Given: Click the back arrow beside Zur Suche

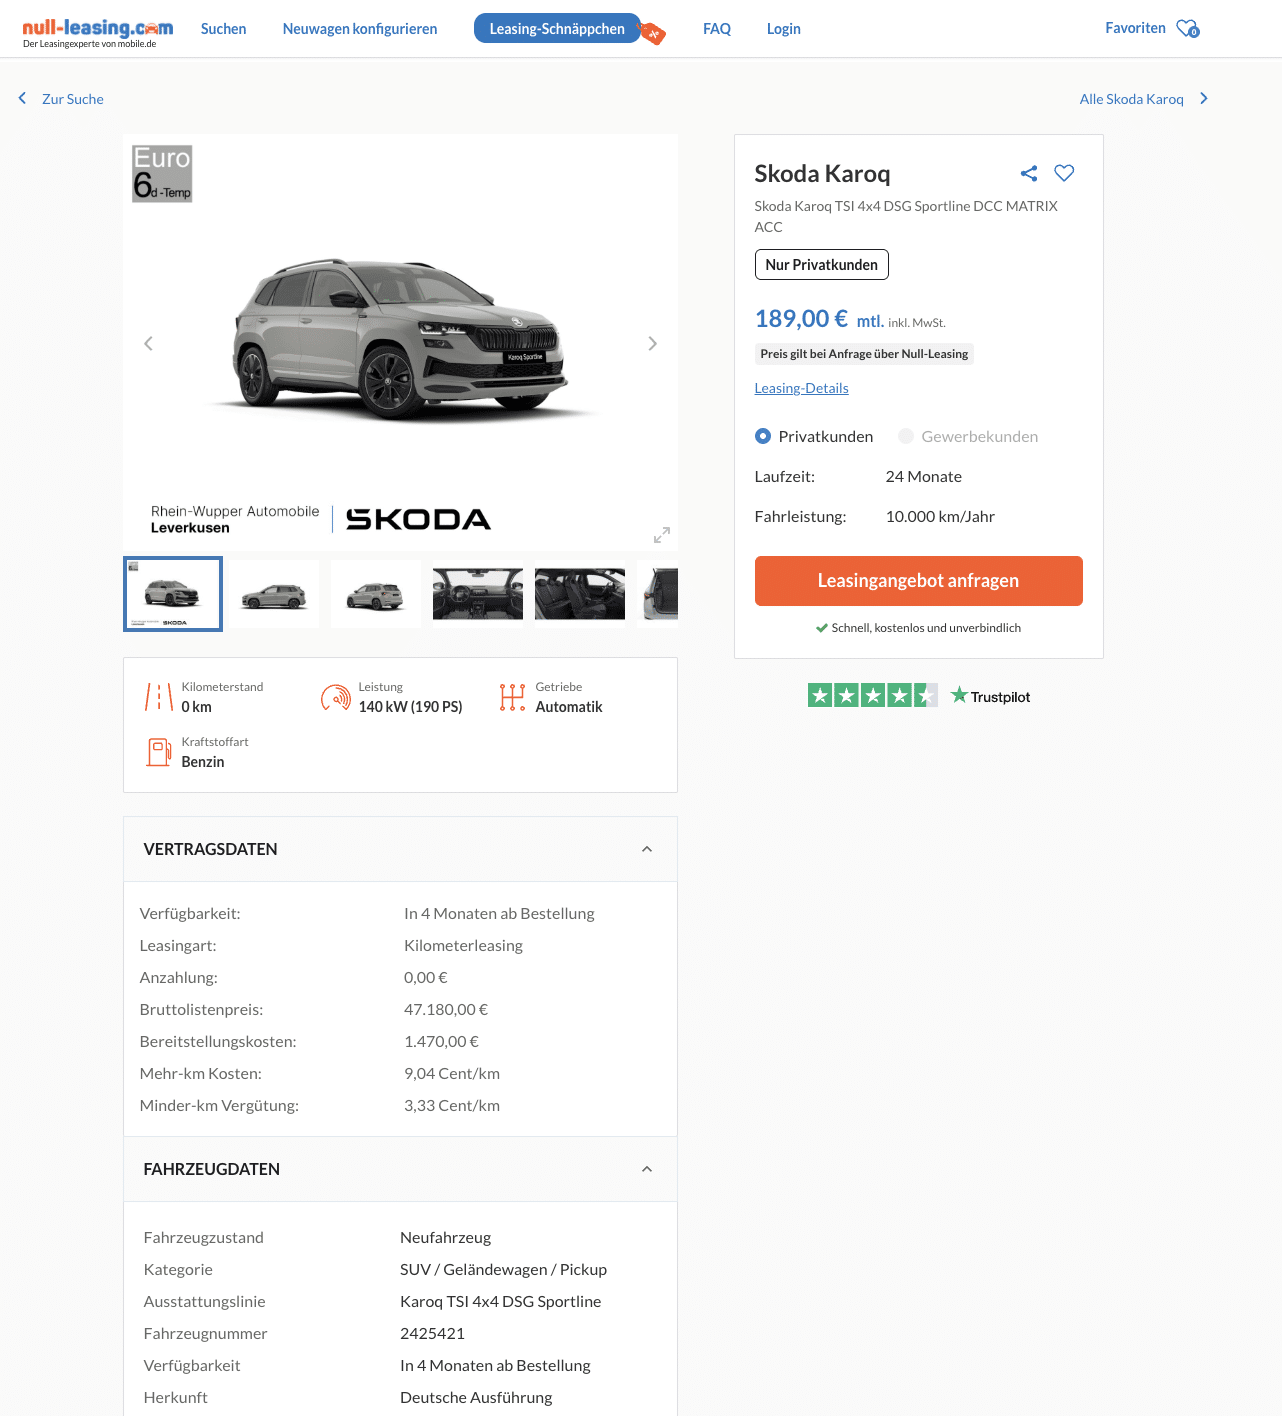Looking at the screenshot, I should [x=22, y=98].
